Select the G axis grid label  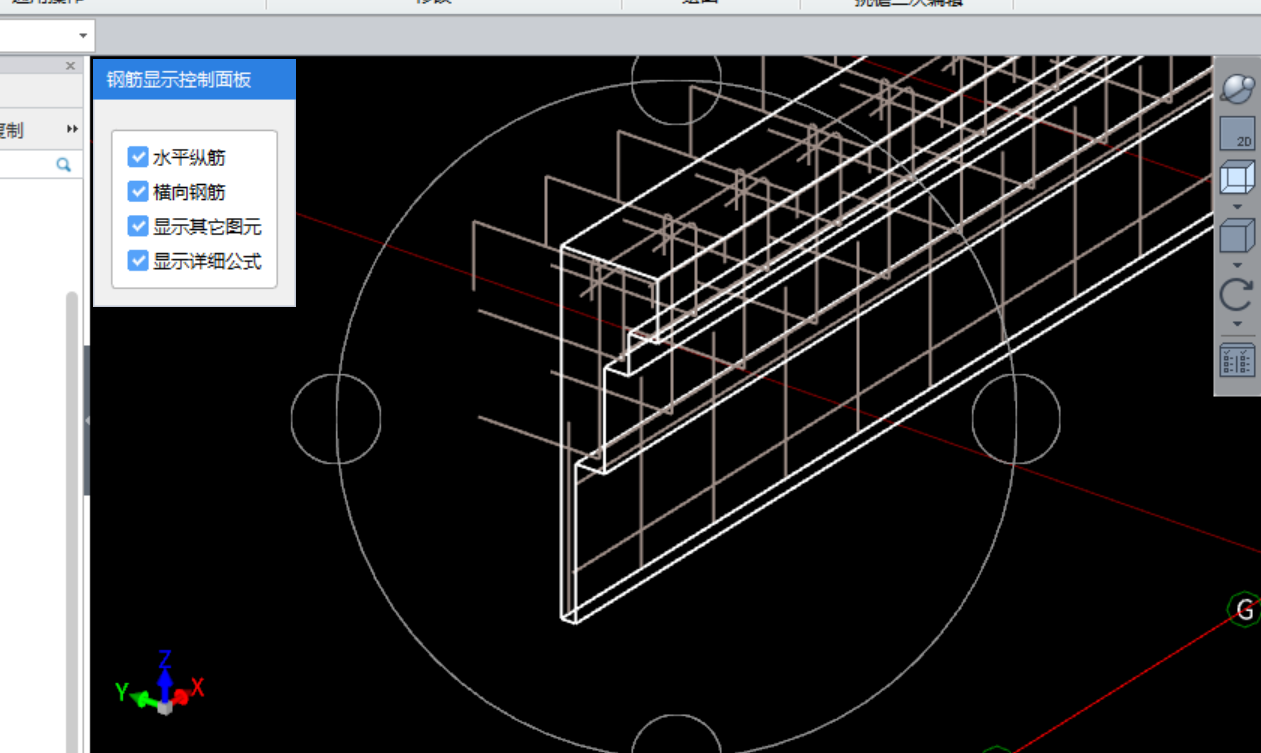pyautogui.click(x=1244, y=609)
